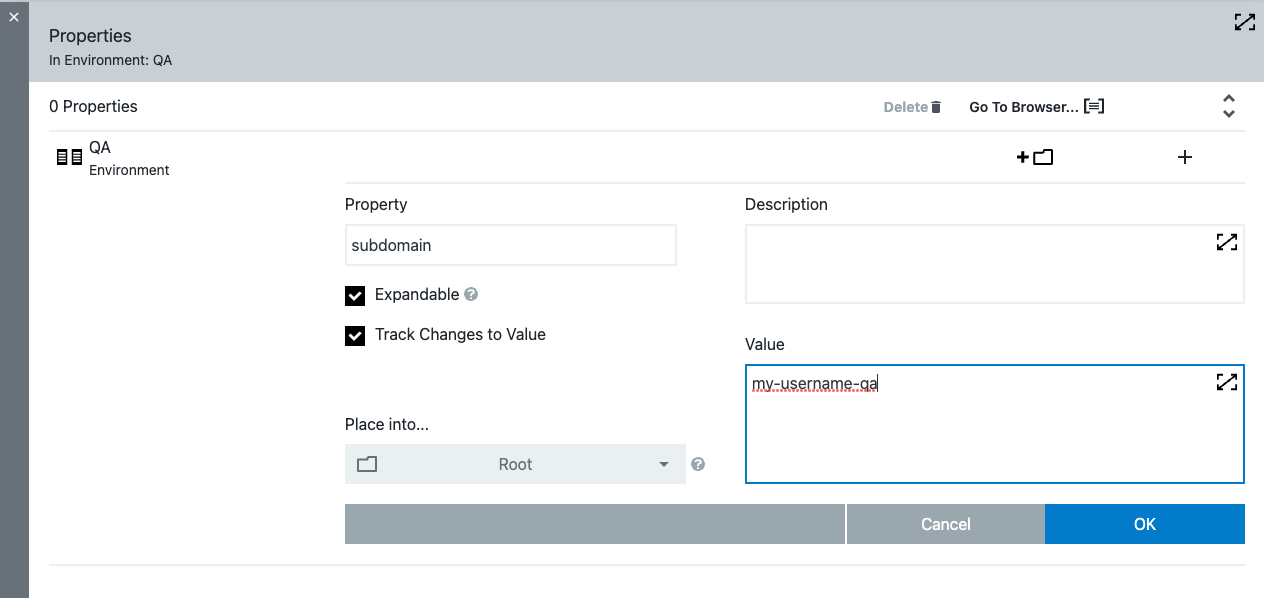Expand the Properties dialog to fullscreen
This screenshot has height=598, width=1264.
(1244, 21)
